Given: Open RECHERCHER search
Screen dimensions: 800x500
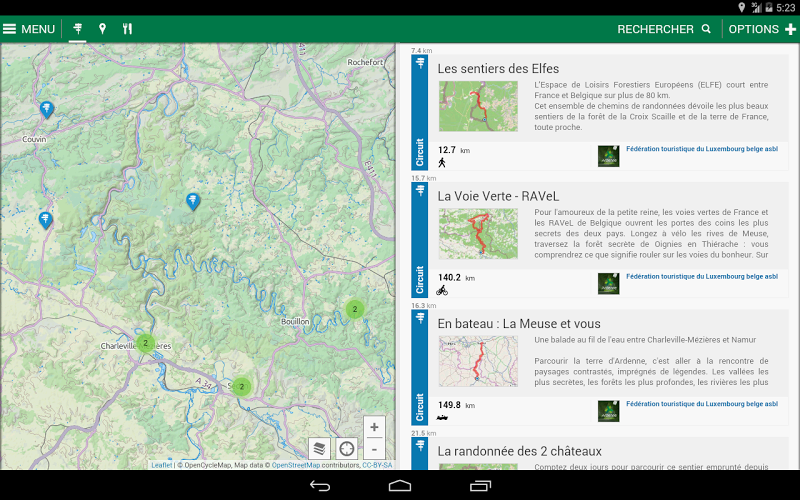Looking at the screenshot, I should pos(664,29).
